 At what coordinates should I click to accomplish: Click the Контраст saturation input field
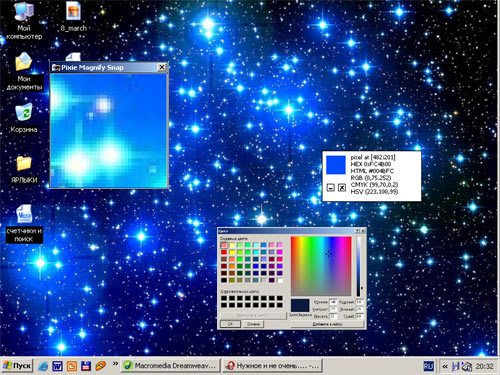(x=333, y=309)
